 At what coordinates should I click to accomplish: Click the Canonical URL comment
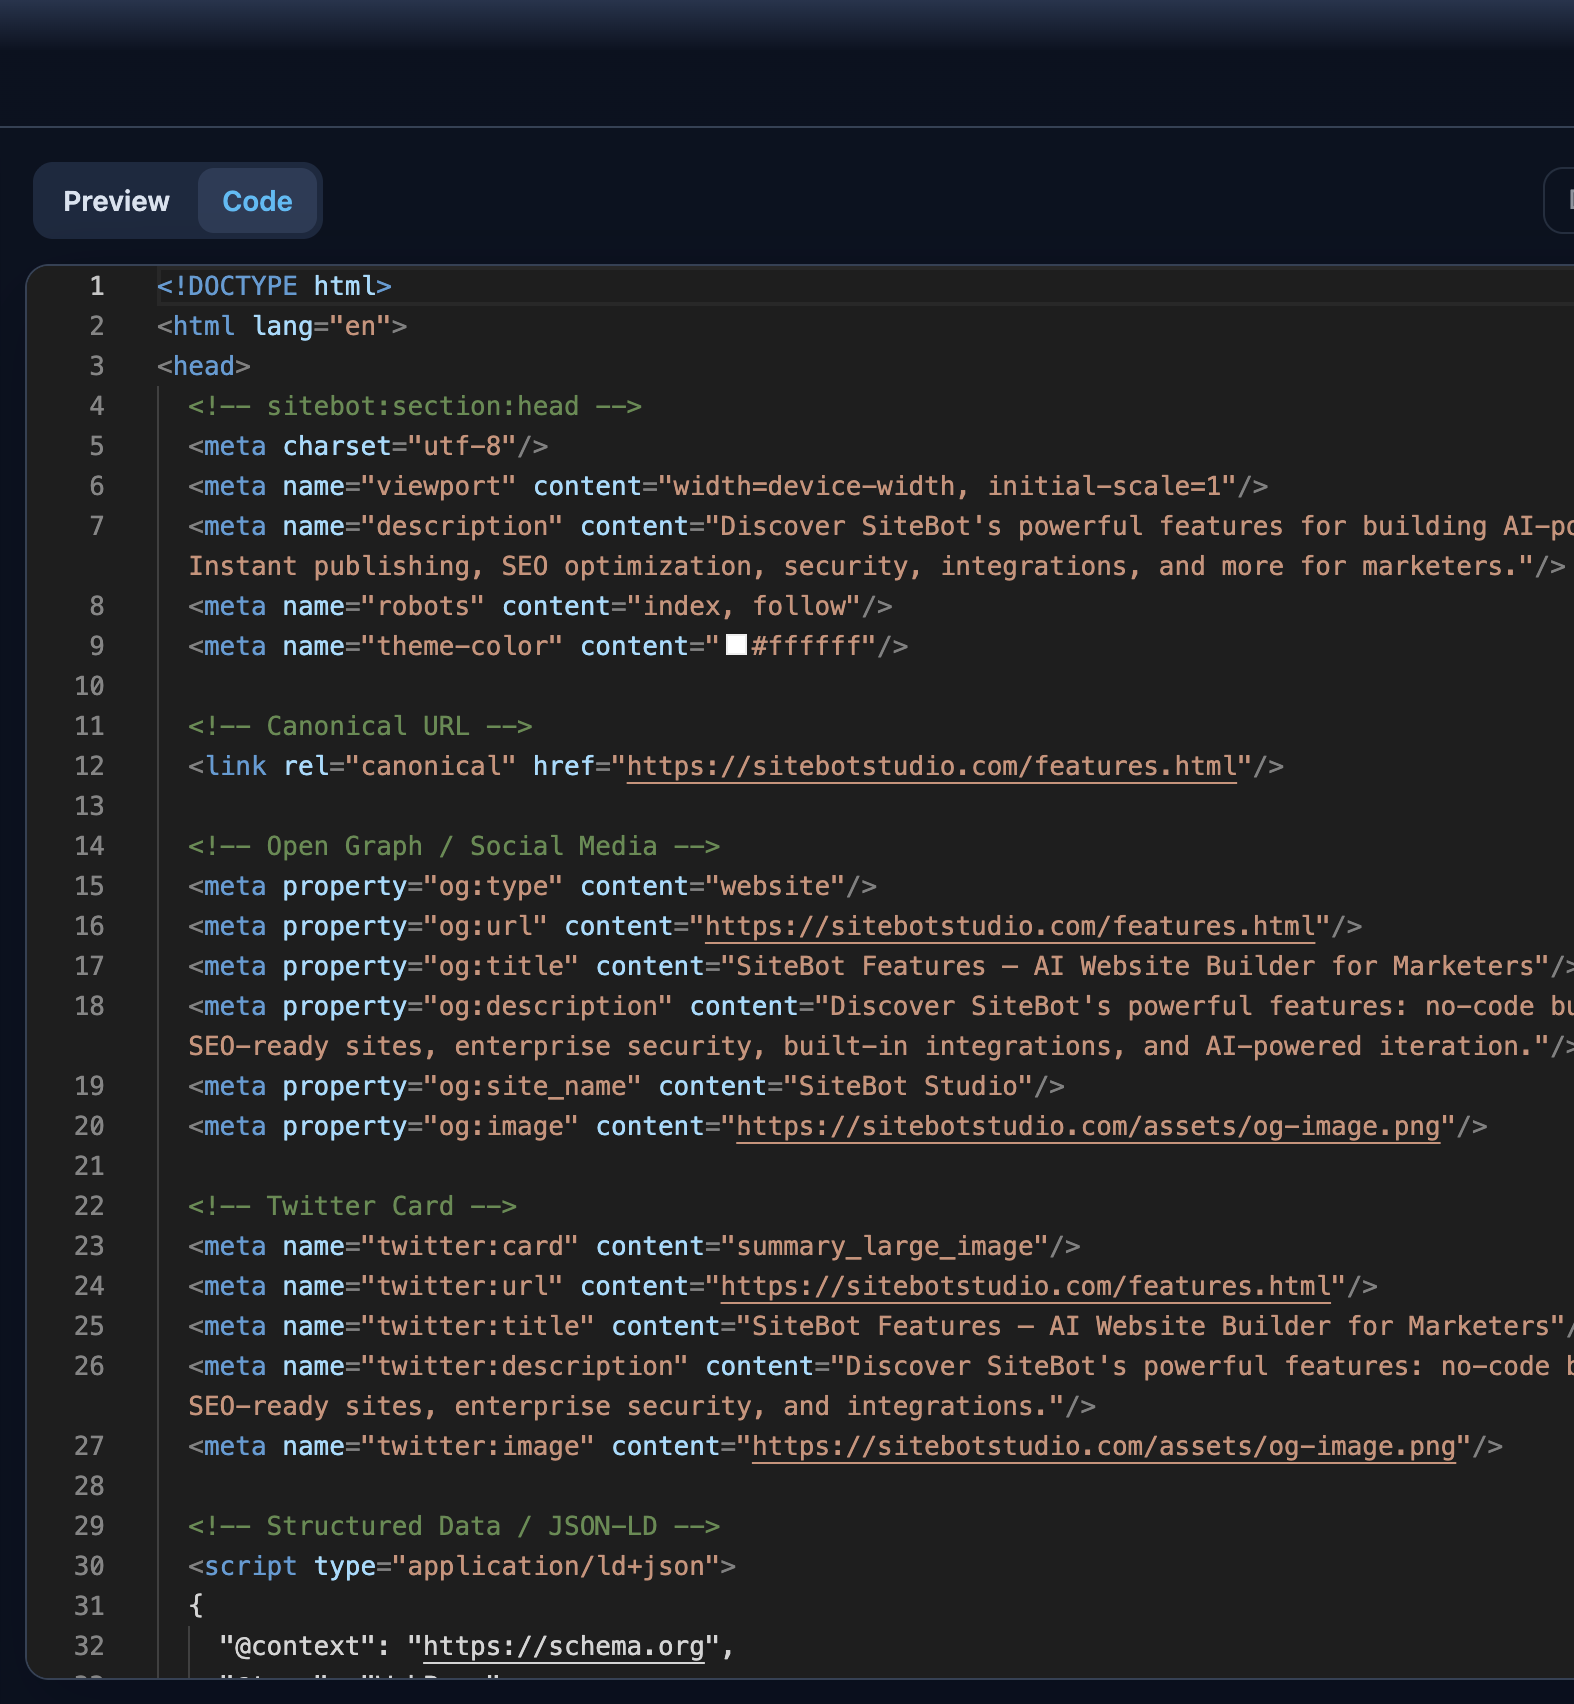(x=360, y=726)
